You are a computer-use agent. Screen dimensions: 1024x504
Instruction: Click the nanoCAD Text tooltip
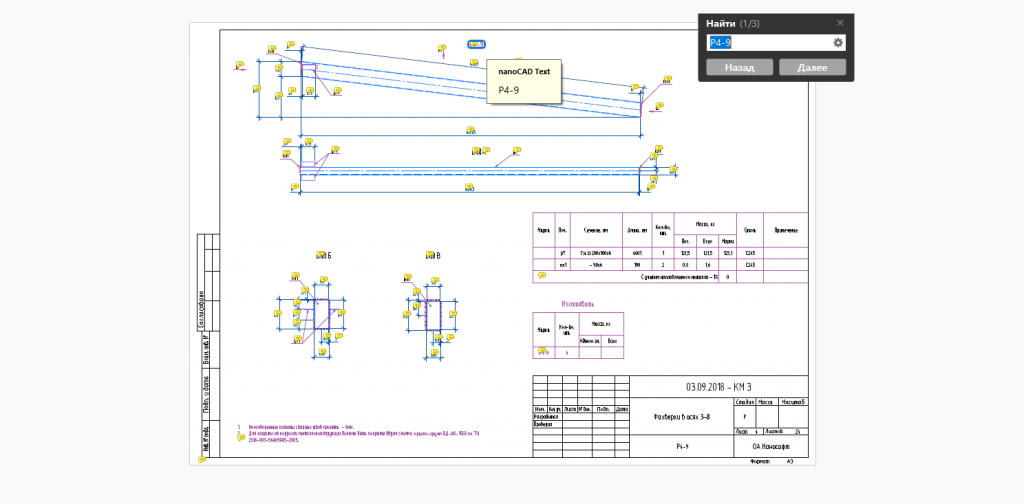click(x=524, y=81)
